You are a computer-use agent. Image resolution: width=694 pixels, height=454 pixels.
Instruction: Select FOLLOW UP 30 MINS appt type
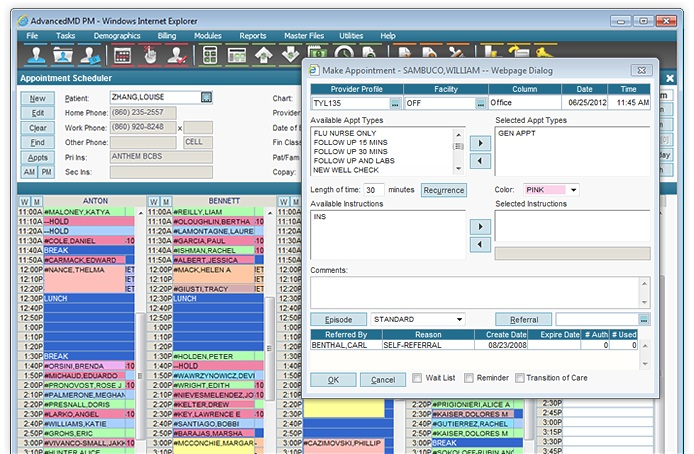coord(351,151)
